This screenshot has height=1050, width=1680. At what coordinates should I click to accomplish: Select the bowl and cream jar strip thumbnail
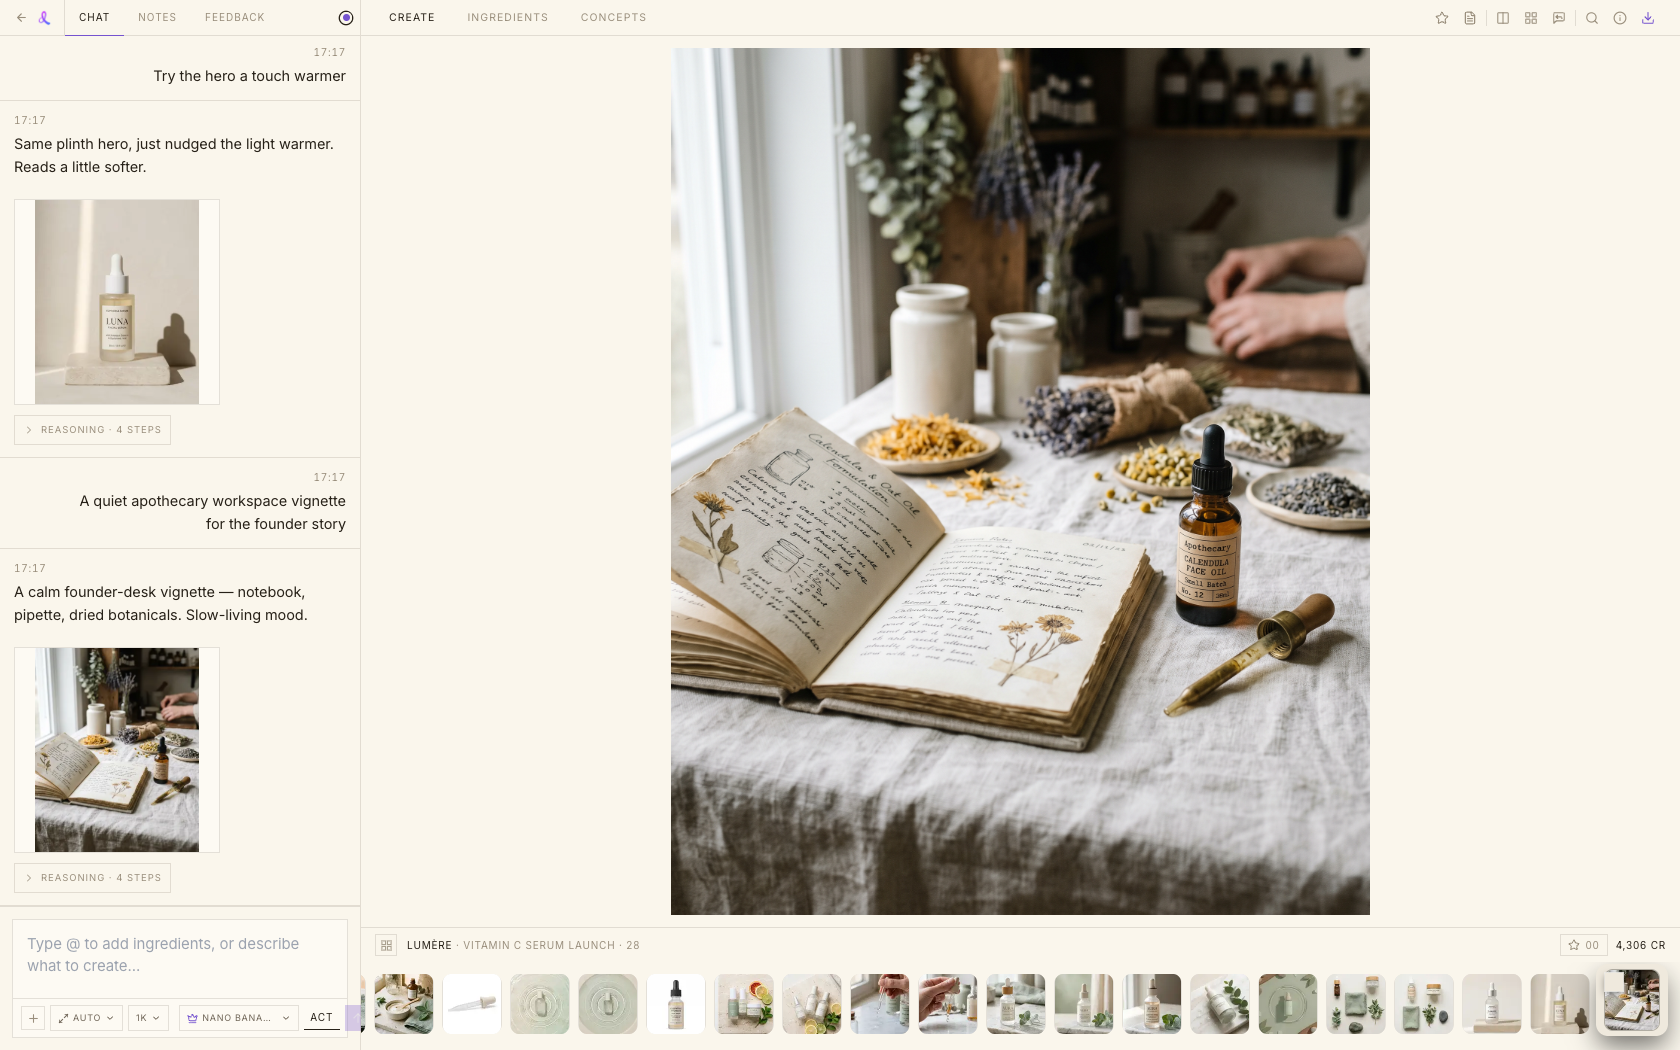coord(404,1004)
